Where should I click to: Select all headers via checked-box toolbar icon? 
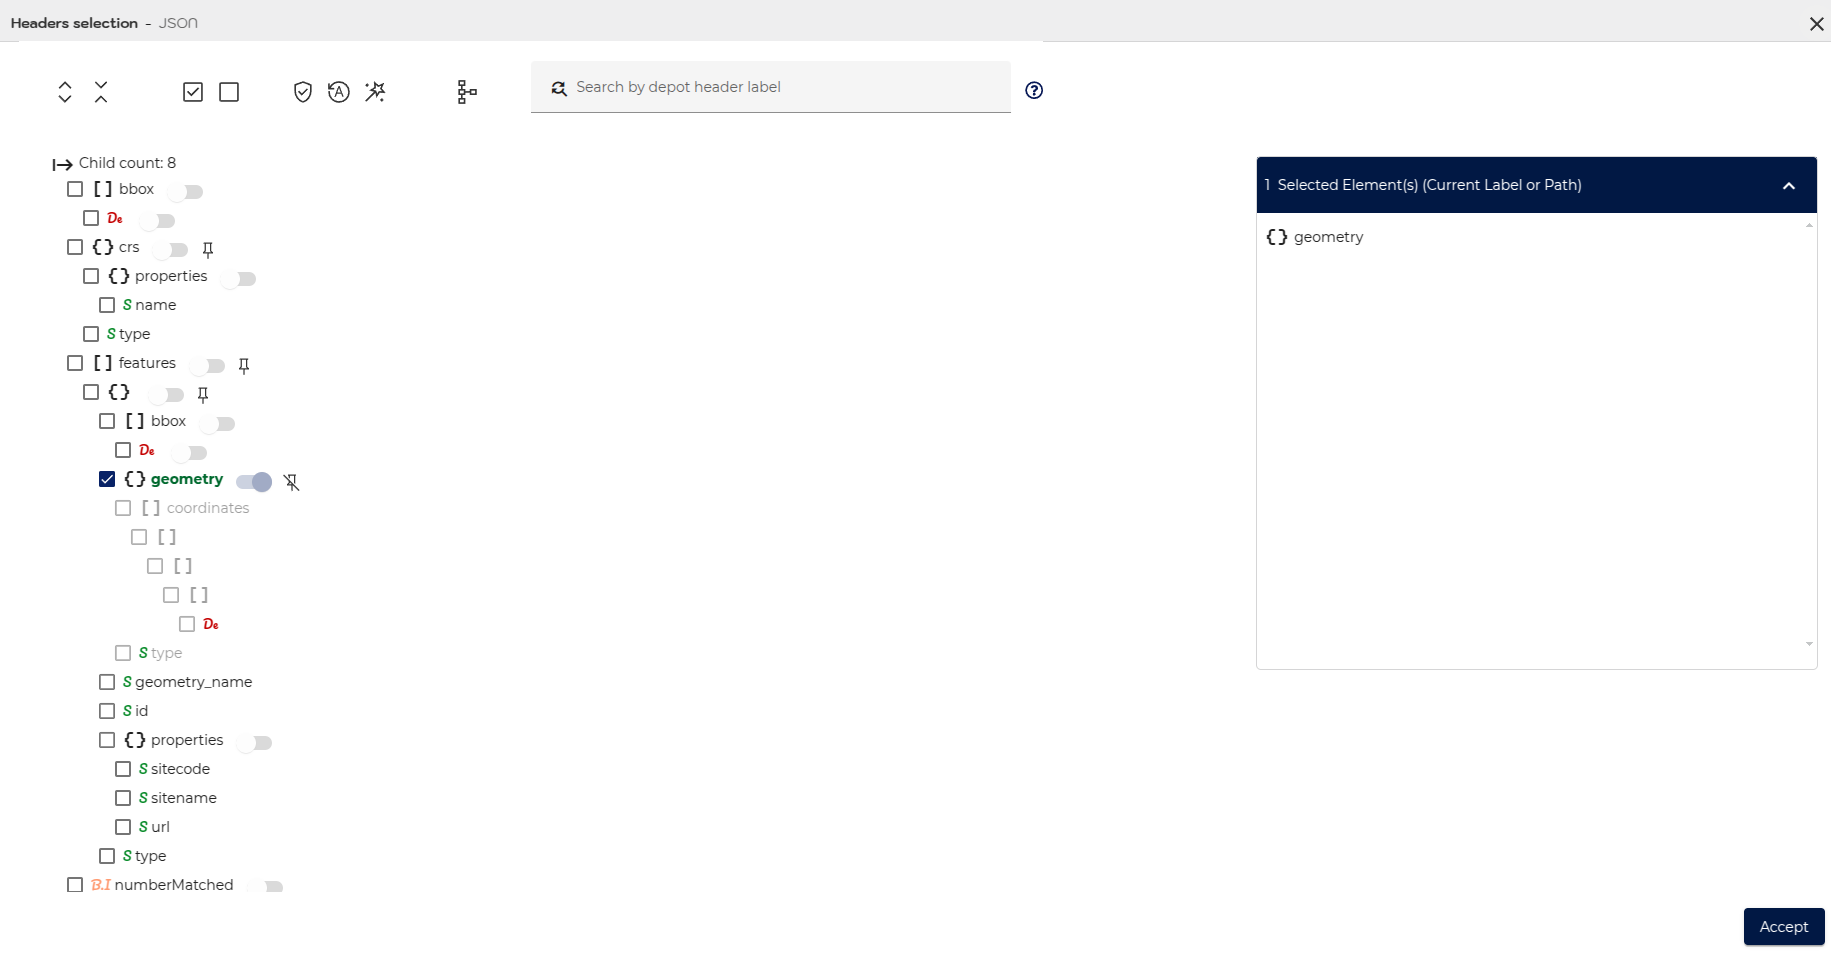tap(193, 91)
